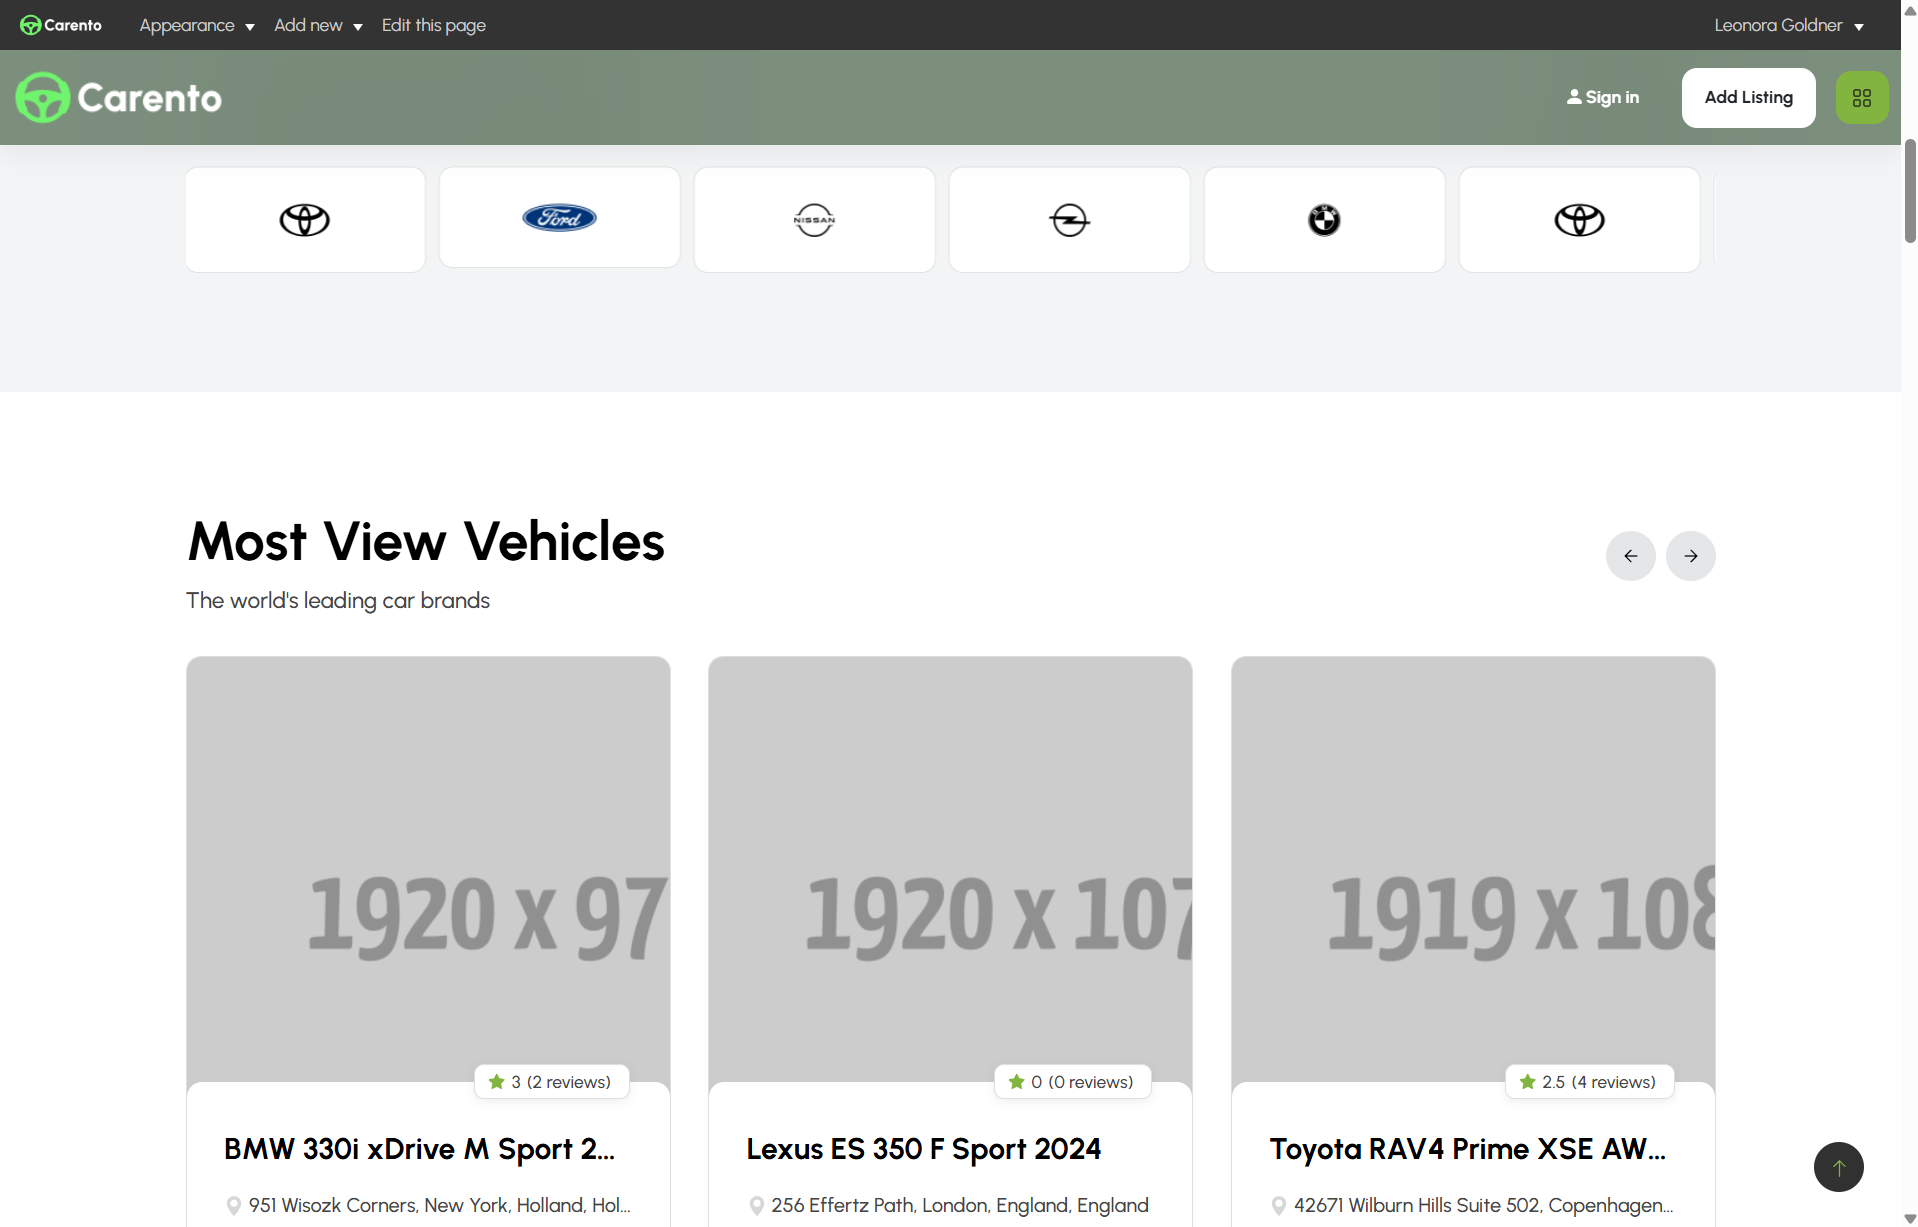Viewport: 1918px width, 1227px height.
Task: Click the scroll-to-top arrow button
Action: pos(1838,1167)
